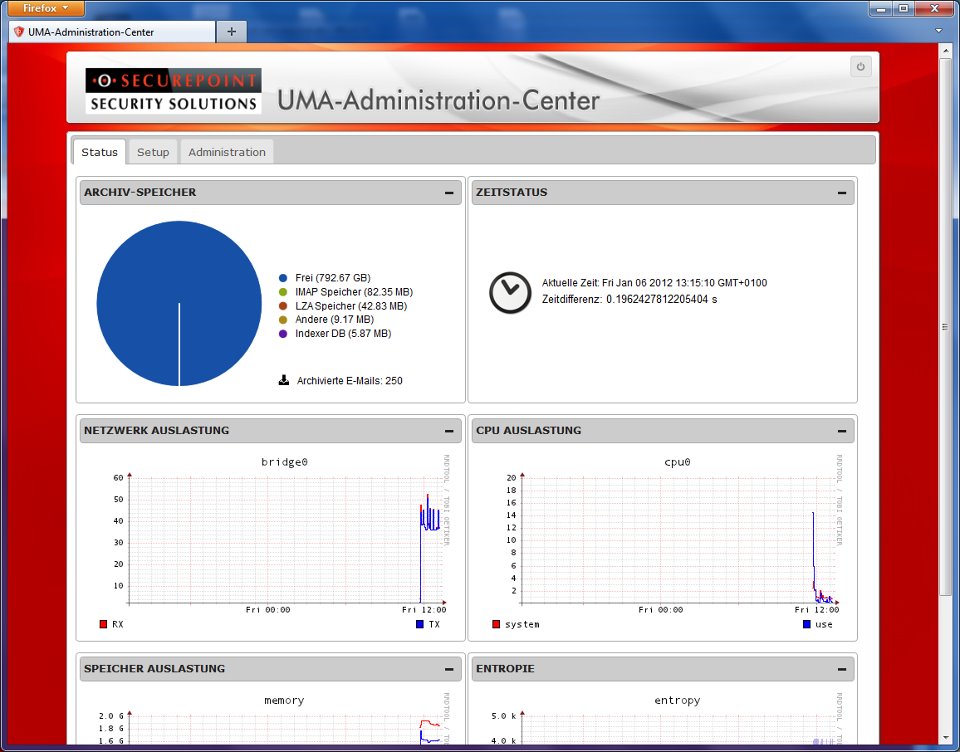
Task: Click the 'LZA Speicher (42.83 MB)' legend text
Action: point(351,306)
